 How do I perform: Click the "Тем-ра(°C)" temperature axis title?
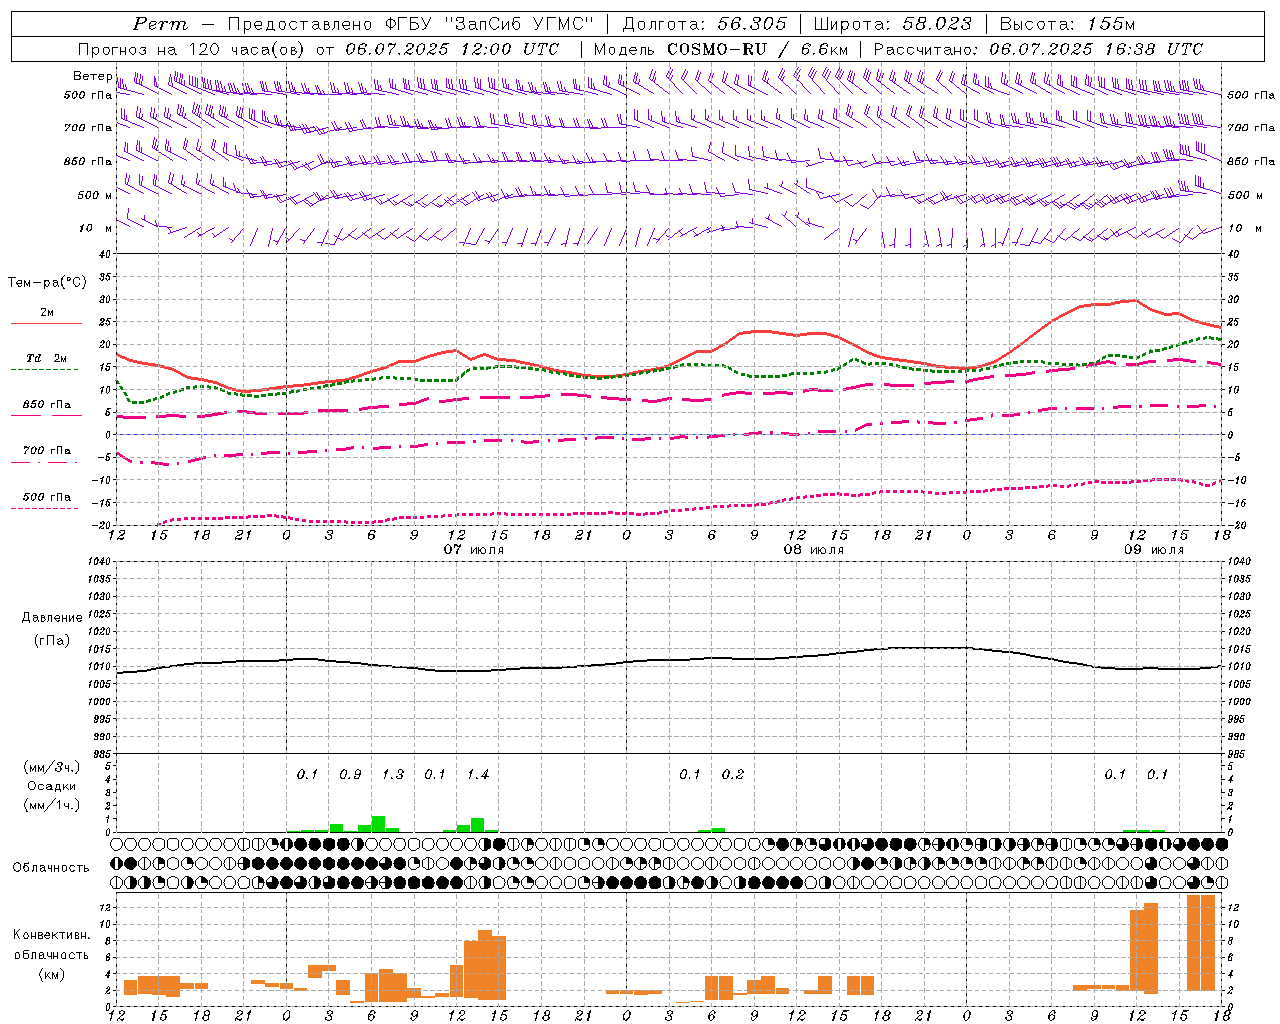[x=47, y=283]
